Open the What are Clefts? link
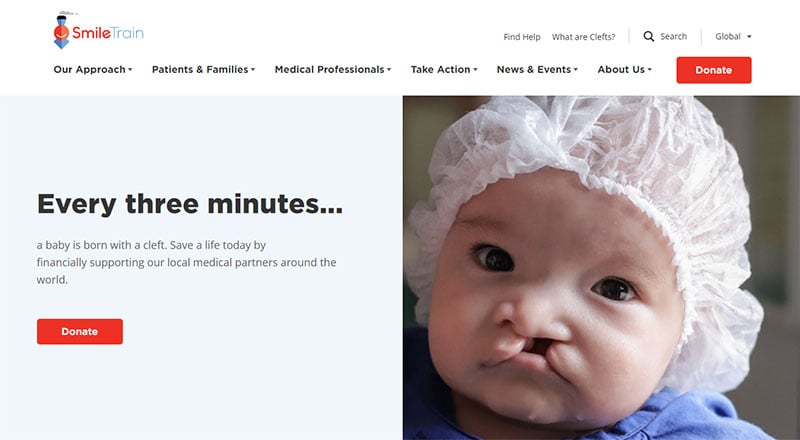 (583, 37)
